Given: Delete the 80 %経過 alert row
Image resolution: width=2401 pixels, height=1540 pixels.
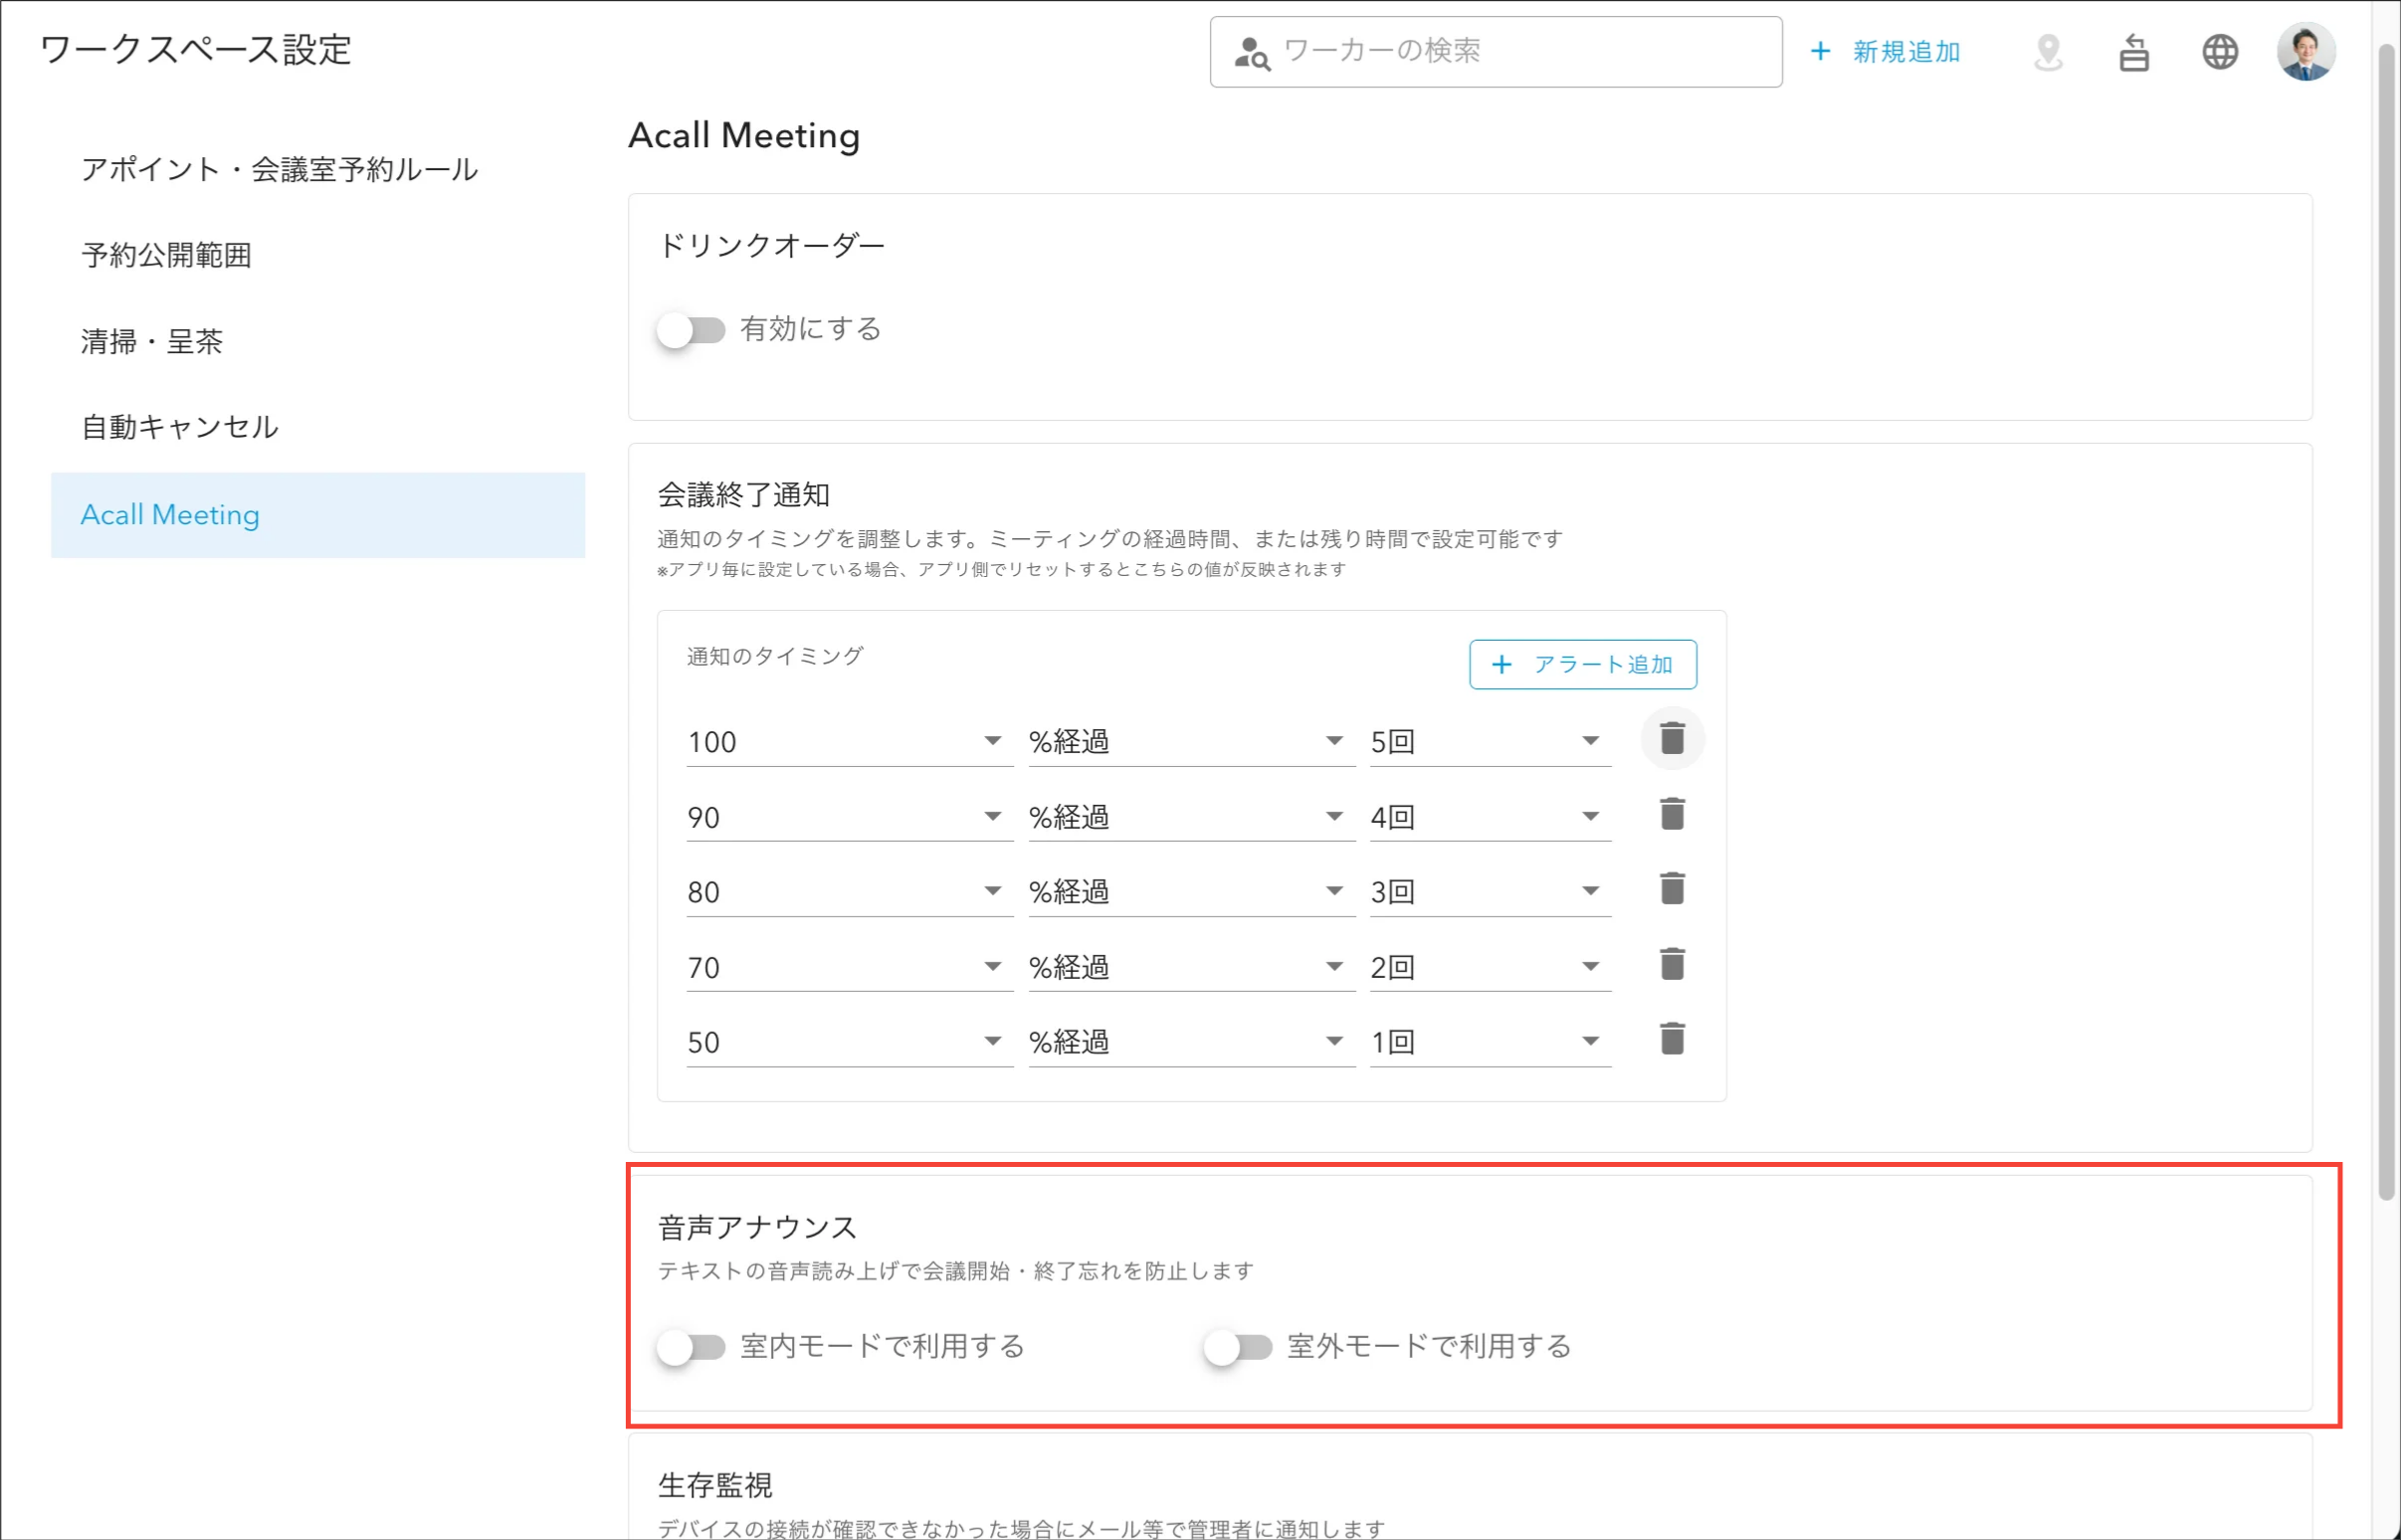Looking at the screenshot, I should (1672, 889).
